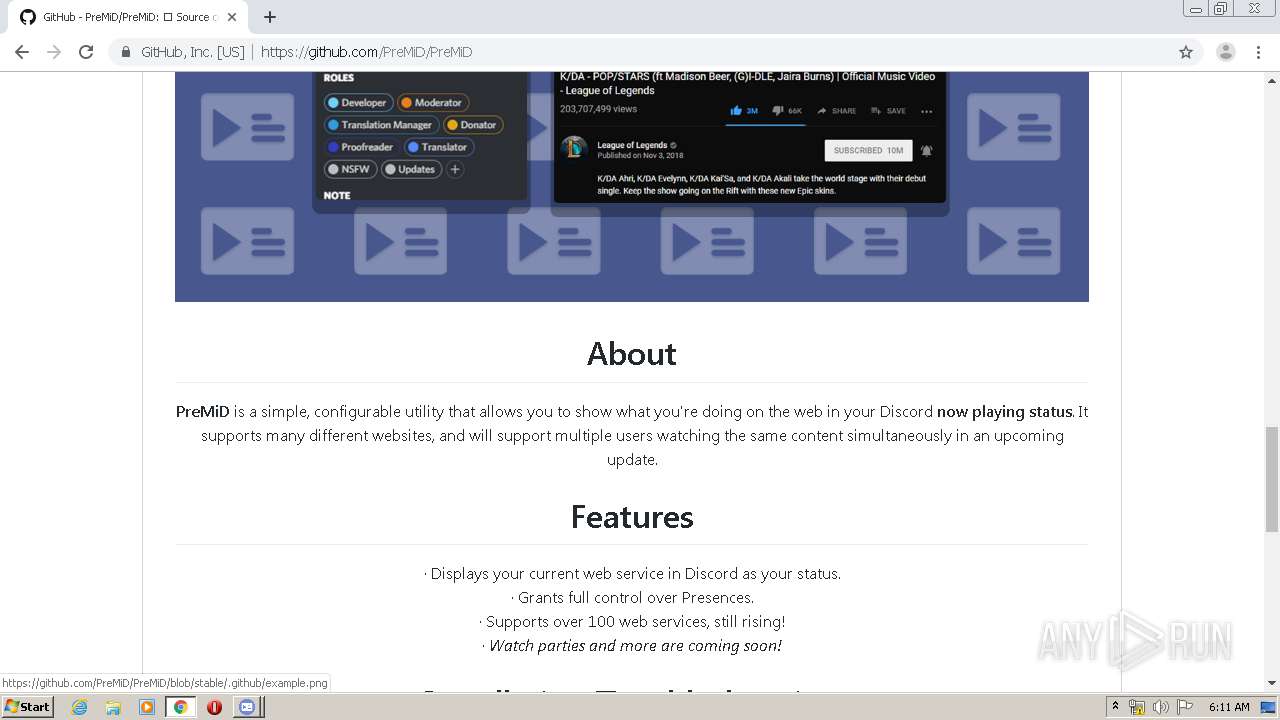The width and height of the screenshot is (1280, 720).
Task: Go back to the previous page
Action: 22,52
